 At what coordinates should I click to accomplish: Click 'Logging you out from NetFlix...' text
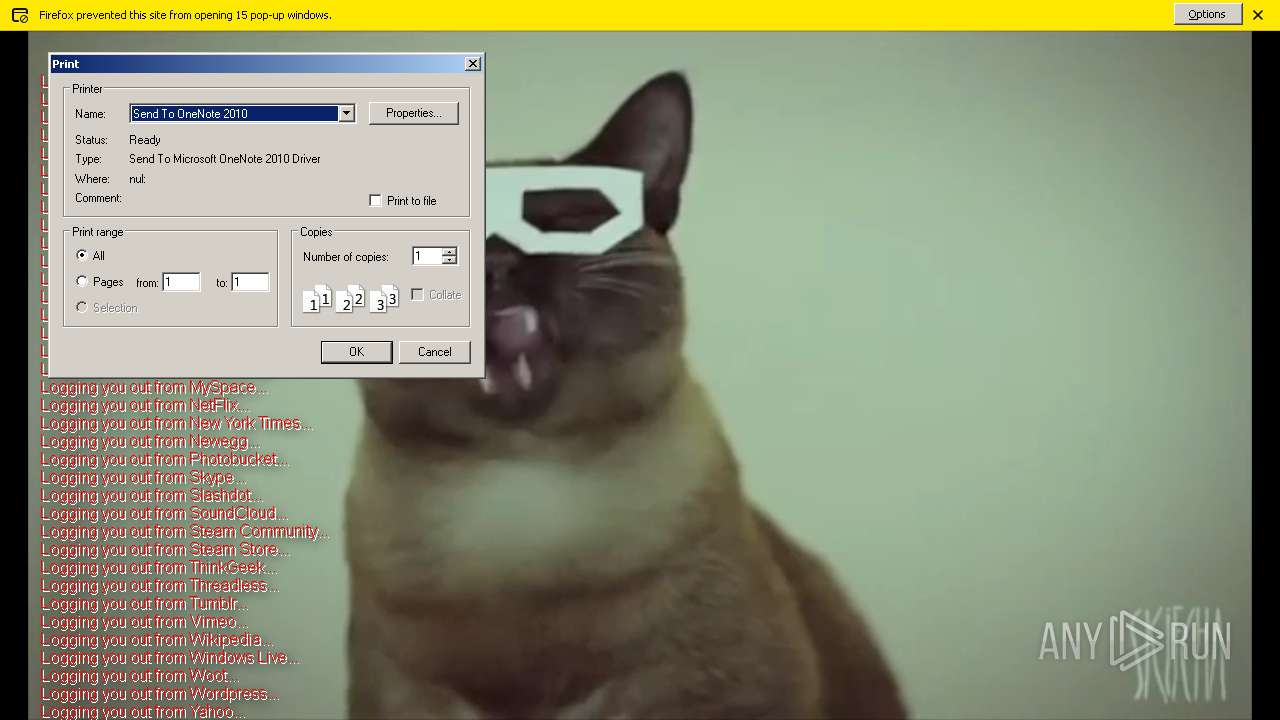145,406
